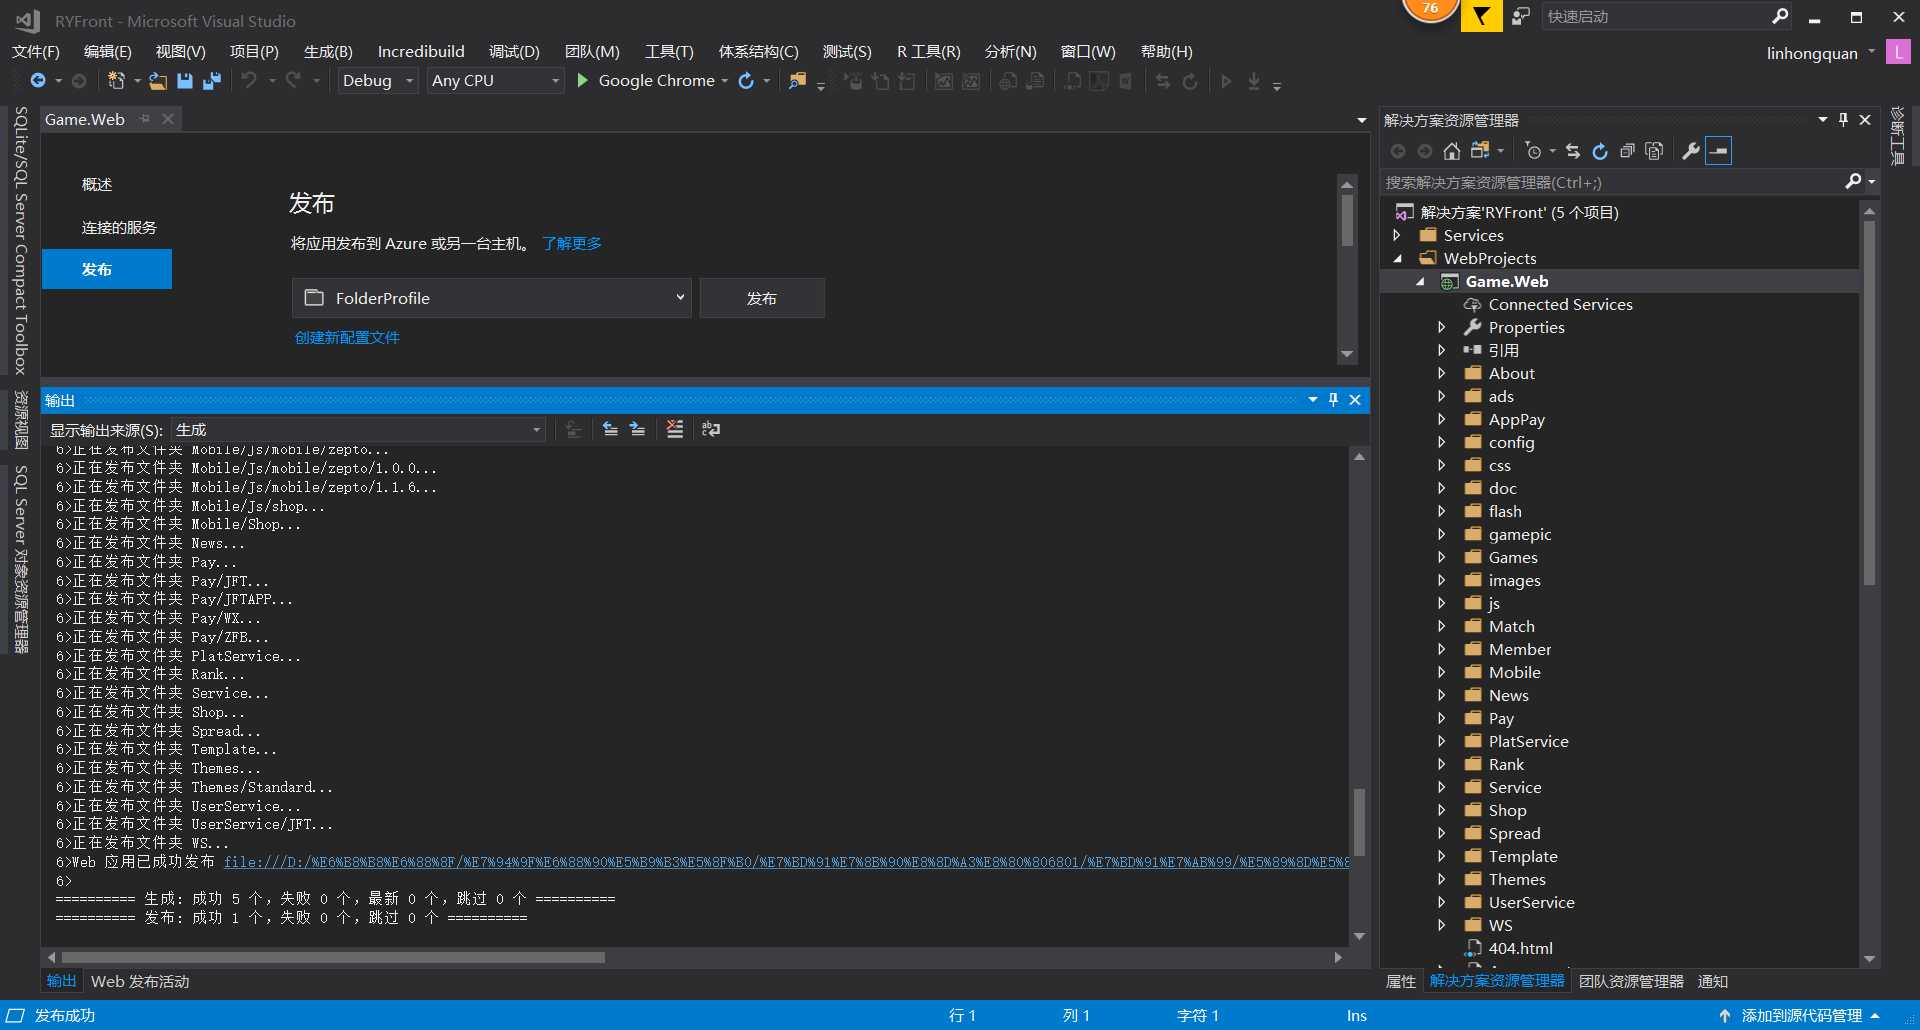
Task: Open the 调试(D) debug menu
Action: pos(514,52)
